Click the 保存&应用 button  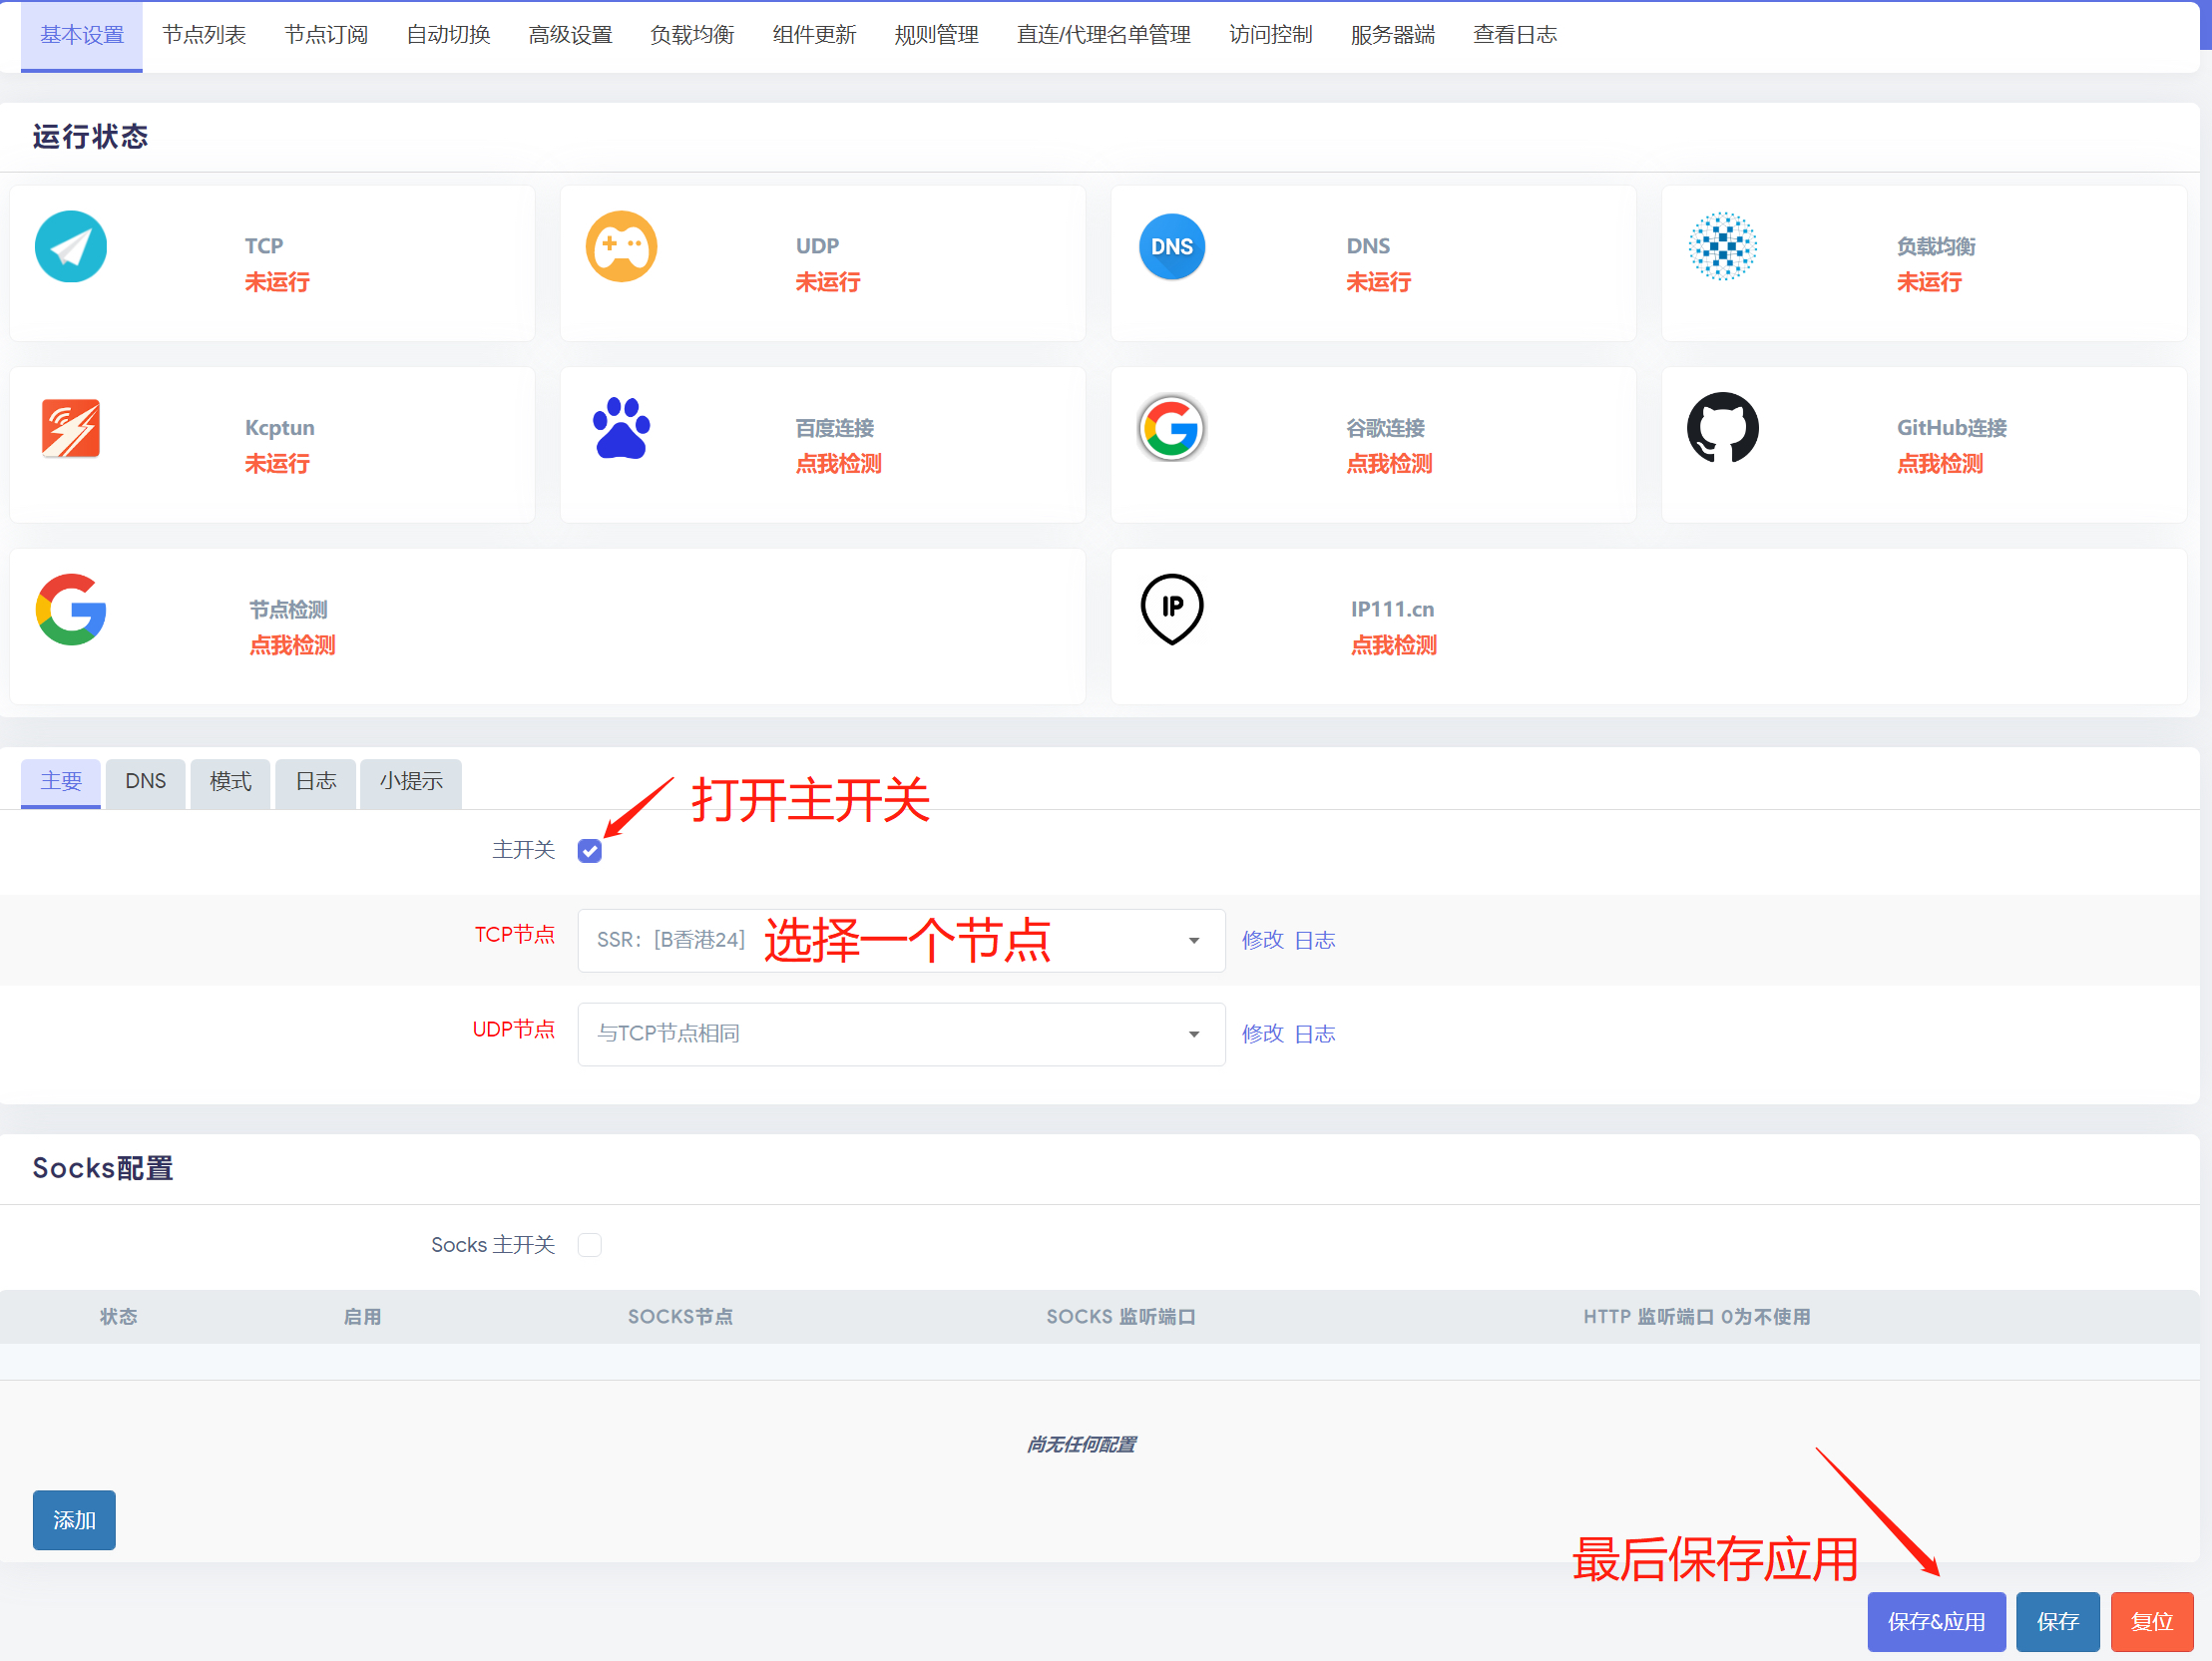coord(1935,1621)
